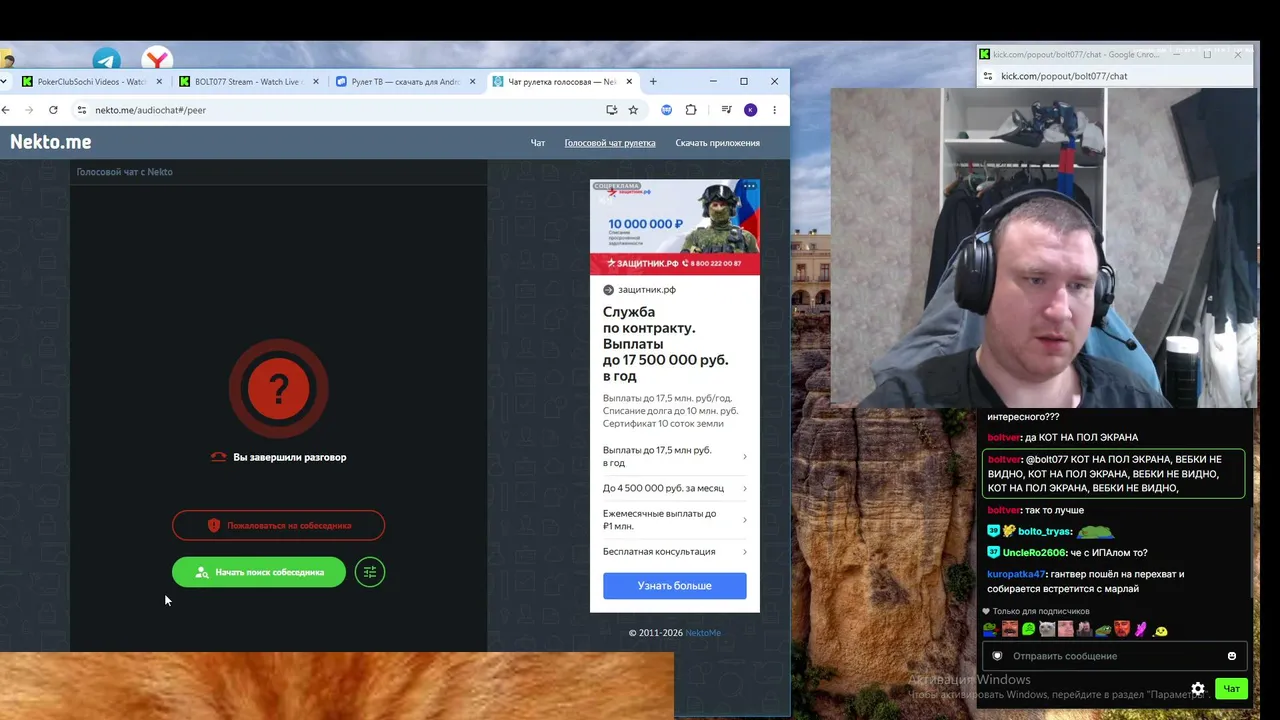The width and height of the screenshot is (1280, 720).
Task: Expand Выплаты до 17,5 млн руб. в год
Action: click(x=675, y=457)
